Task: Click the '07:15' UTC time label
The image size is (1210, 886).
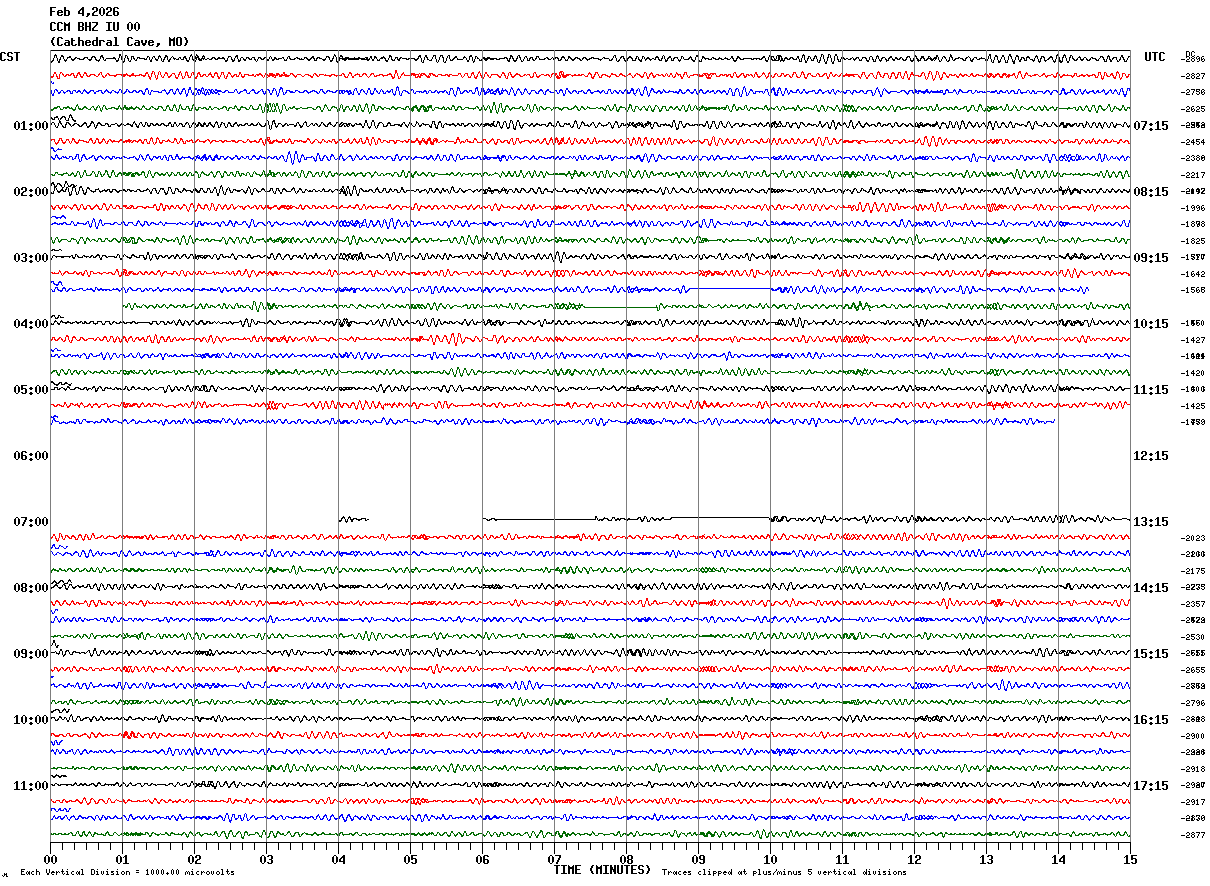Action: (x=1151, y=126)
